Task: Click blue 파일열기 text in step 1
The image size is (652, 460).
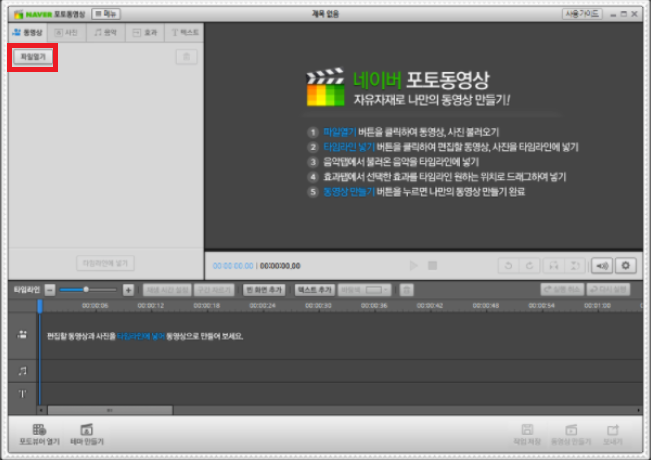Action: click(340, 132)
